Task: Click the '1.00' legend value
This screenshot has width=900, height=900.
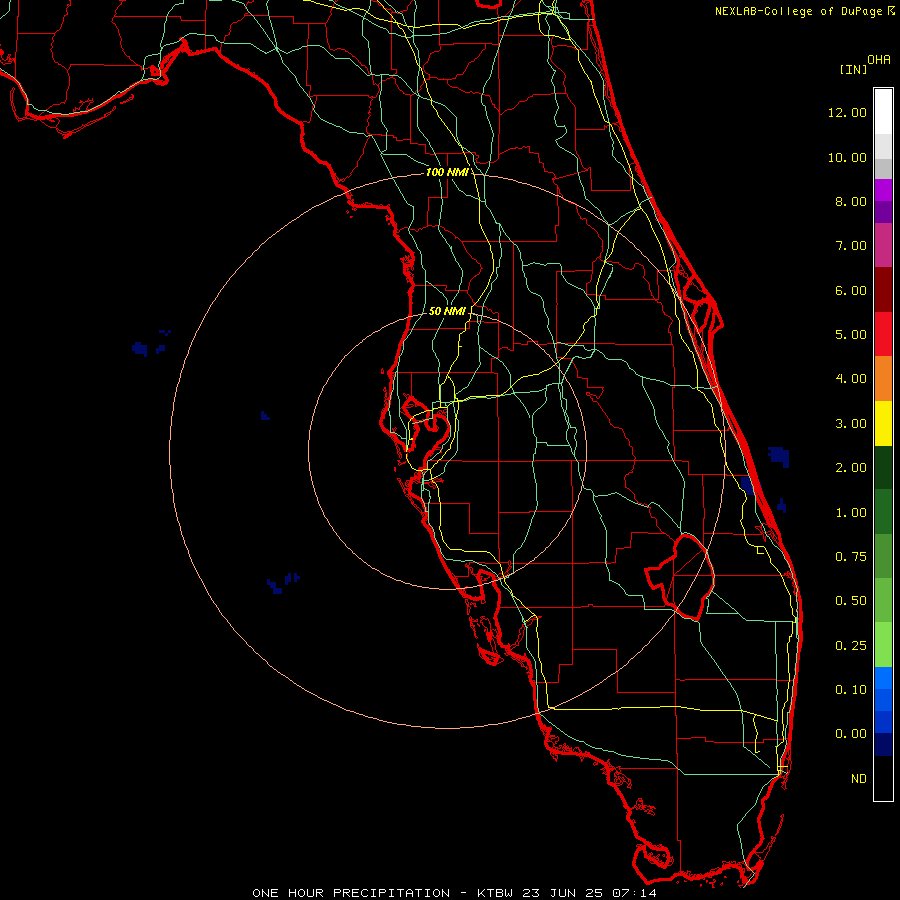Action: pyautogui.click(x=851, y=513)
